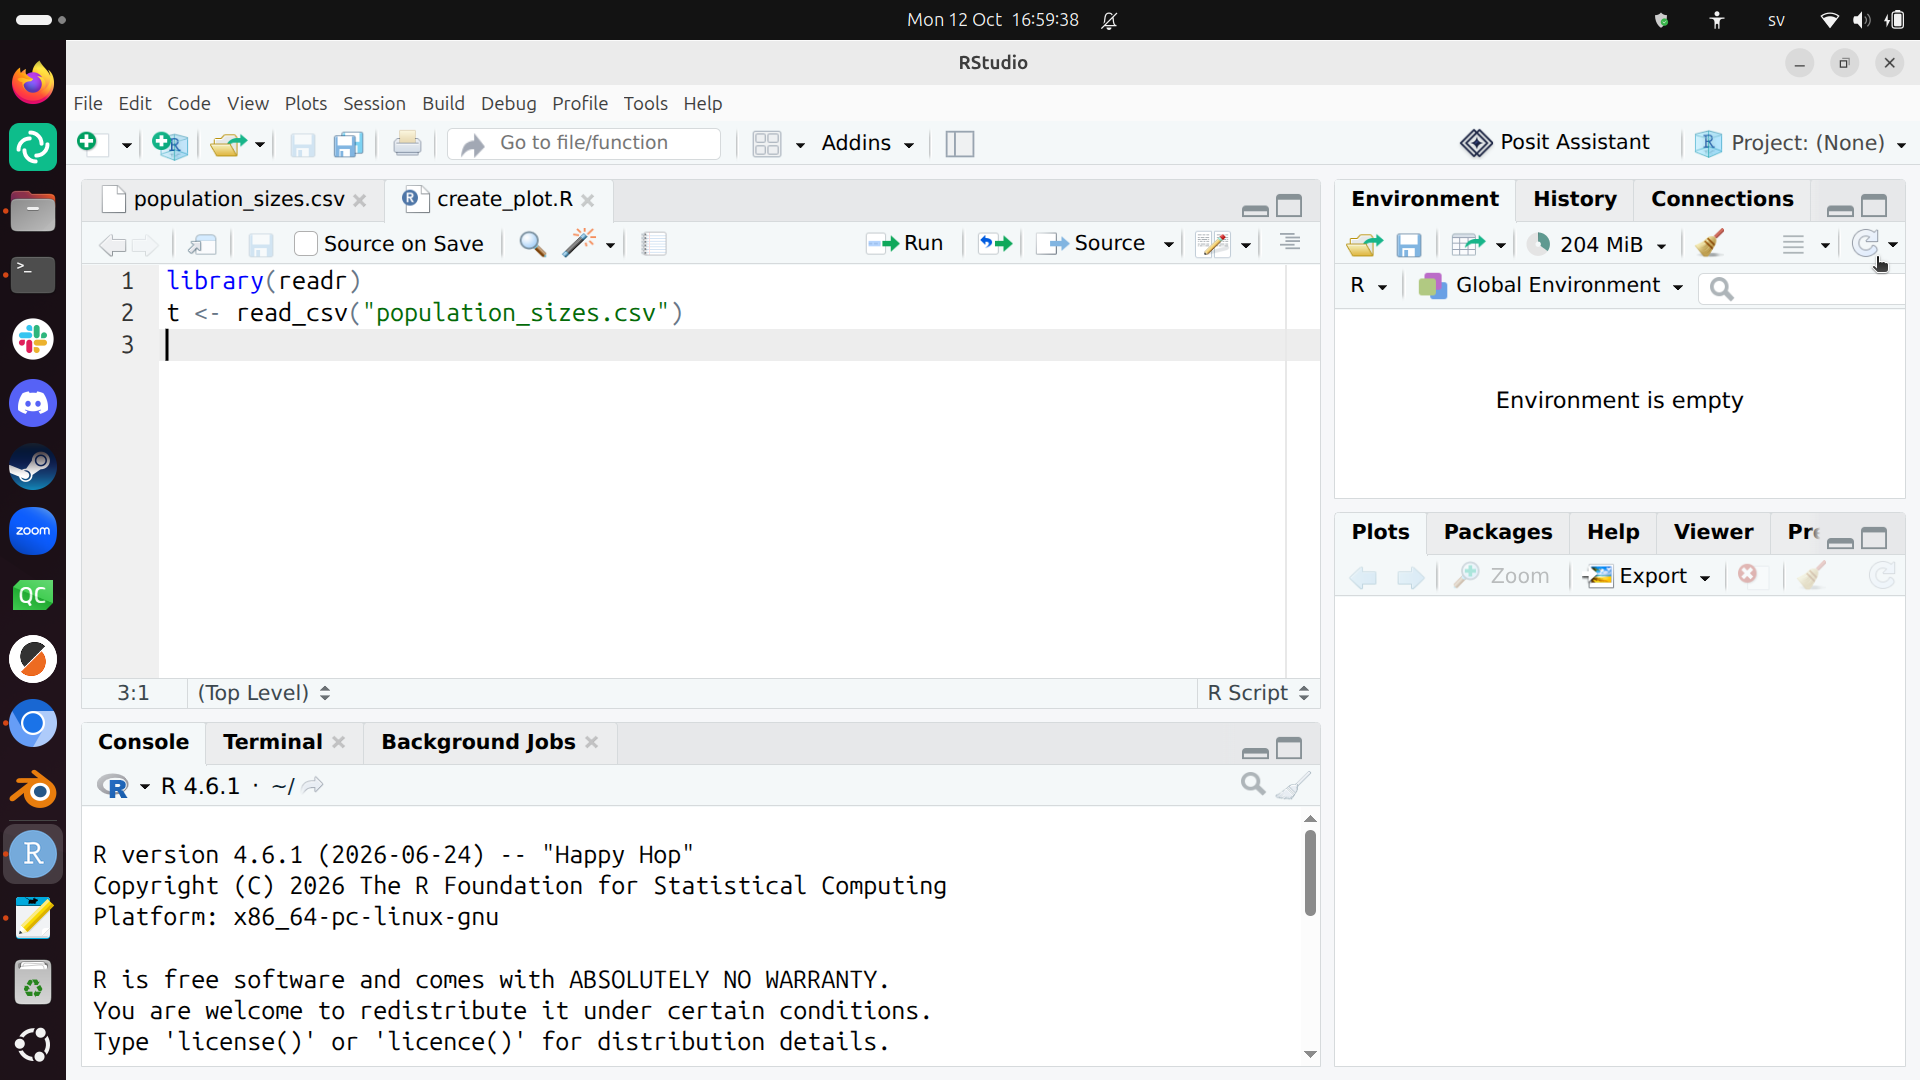Create a new R project icon
The width and height of the screenshot is (1920, 1080).
[169, 144]
